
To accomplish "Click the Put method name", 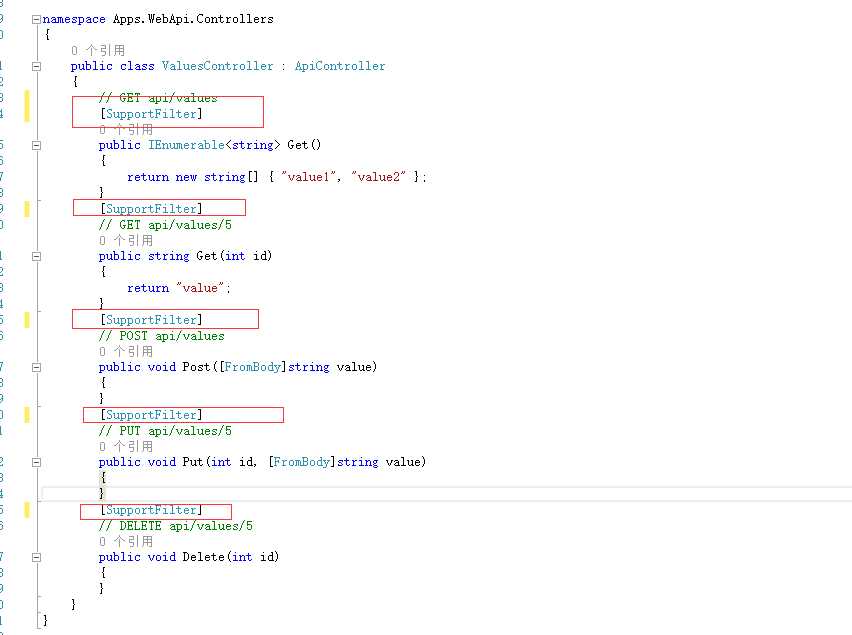I will click(192, 462).
